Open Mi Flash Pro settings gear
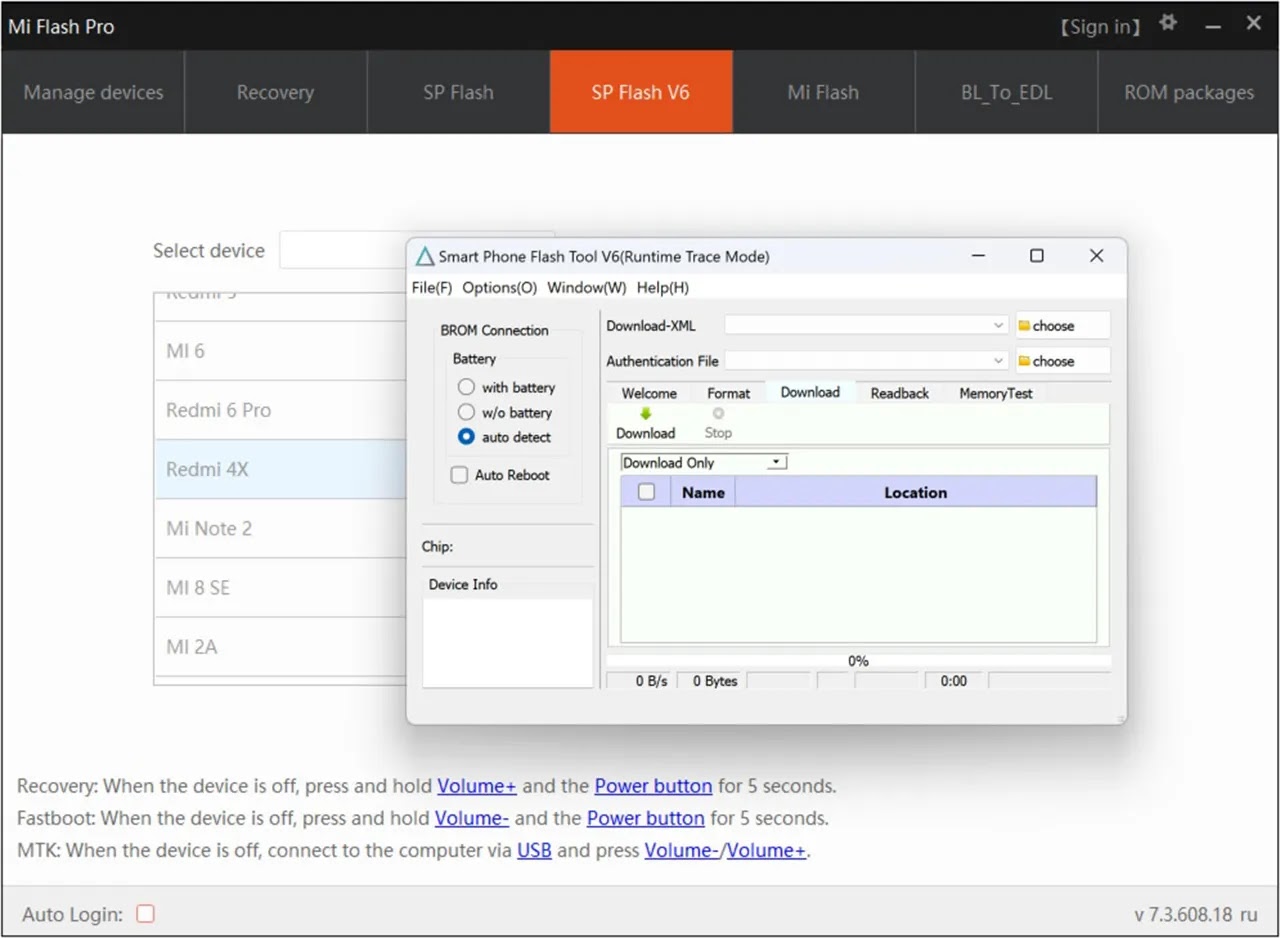Screen dimensions: 1280x938 coord(1168,23)
